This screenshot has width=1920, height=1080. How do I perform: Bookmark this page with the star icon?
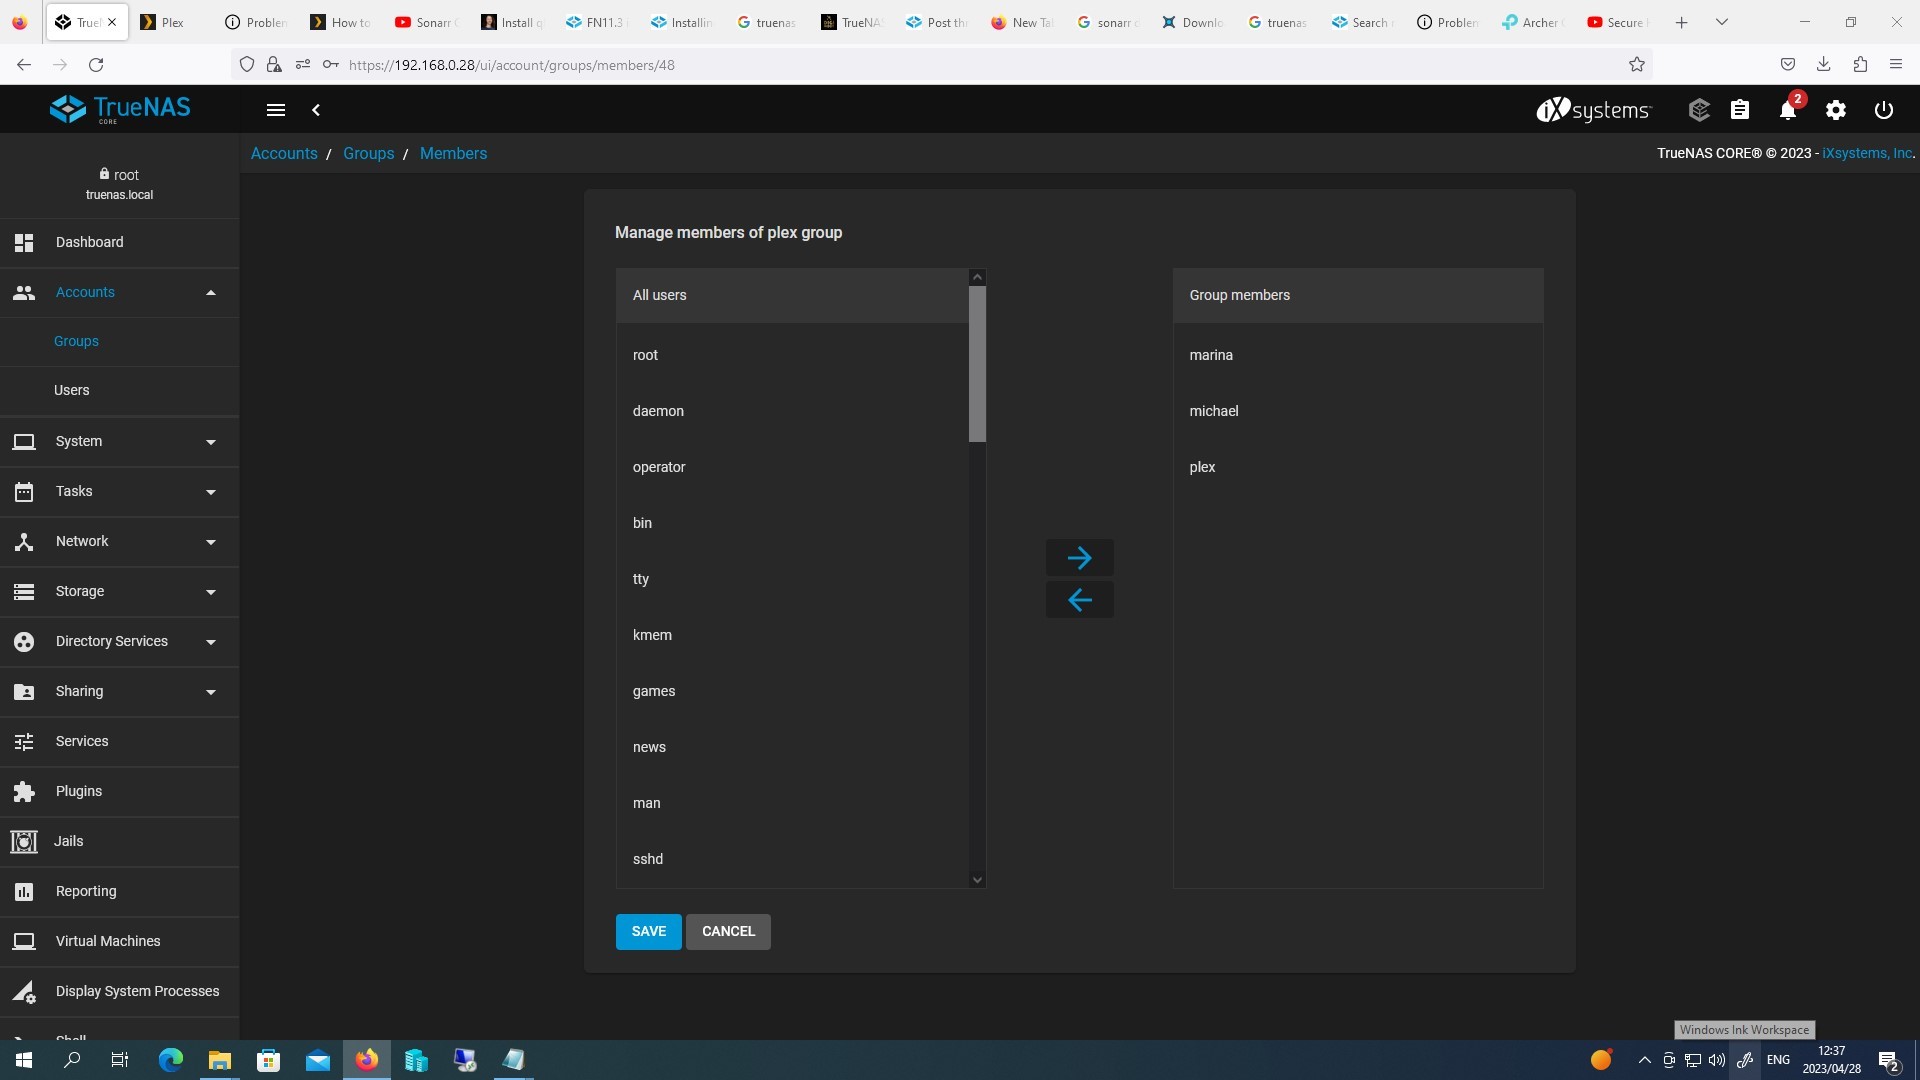[x=1637, y=65]
